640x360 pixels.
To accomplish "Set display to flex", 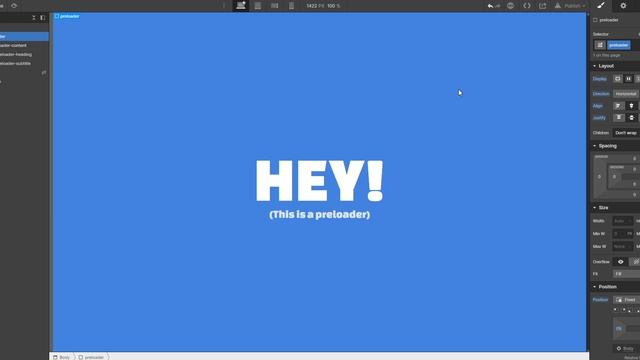I will click(629, 79).
